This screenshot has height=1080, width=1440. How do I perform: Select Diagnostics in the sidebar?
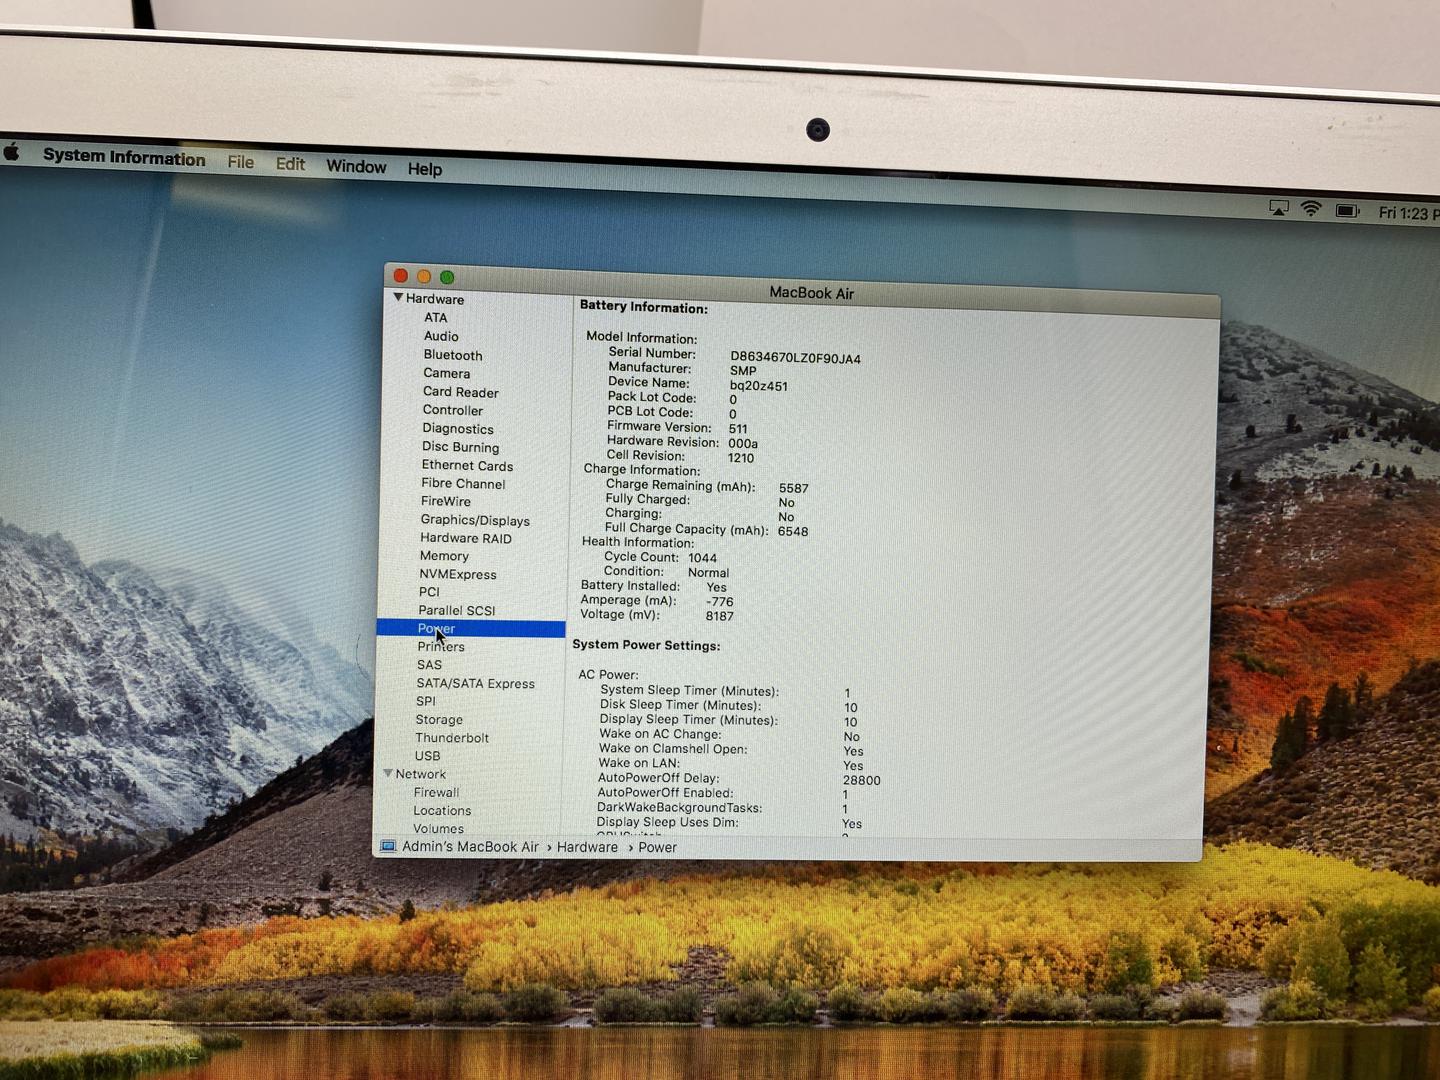457,429
